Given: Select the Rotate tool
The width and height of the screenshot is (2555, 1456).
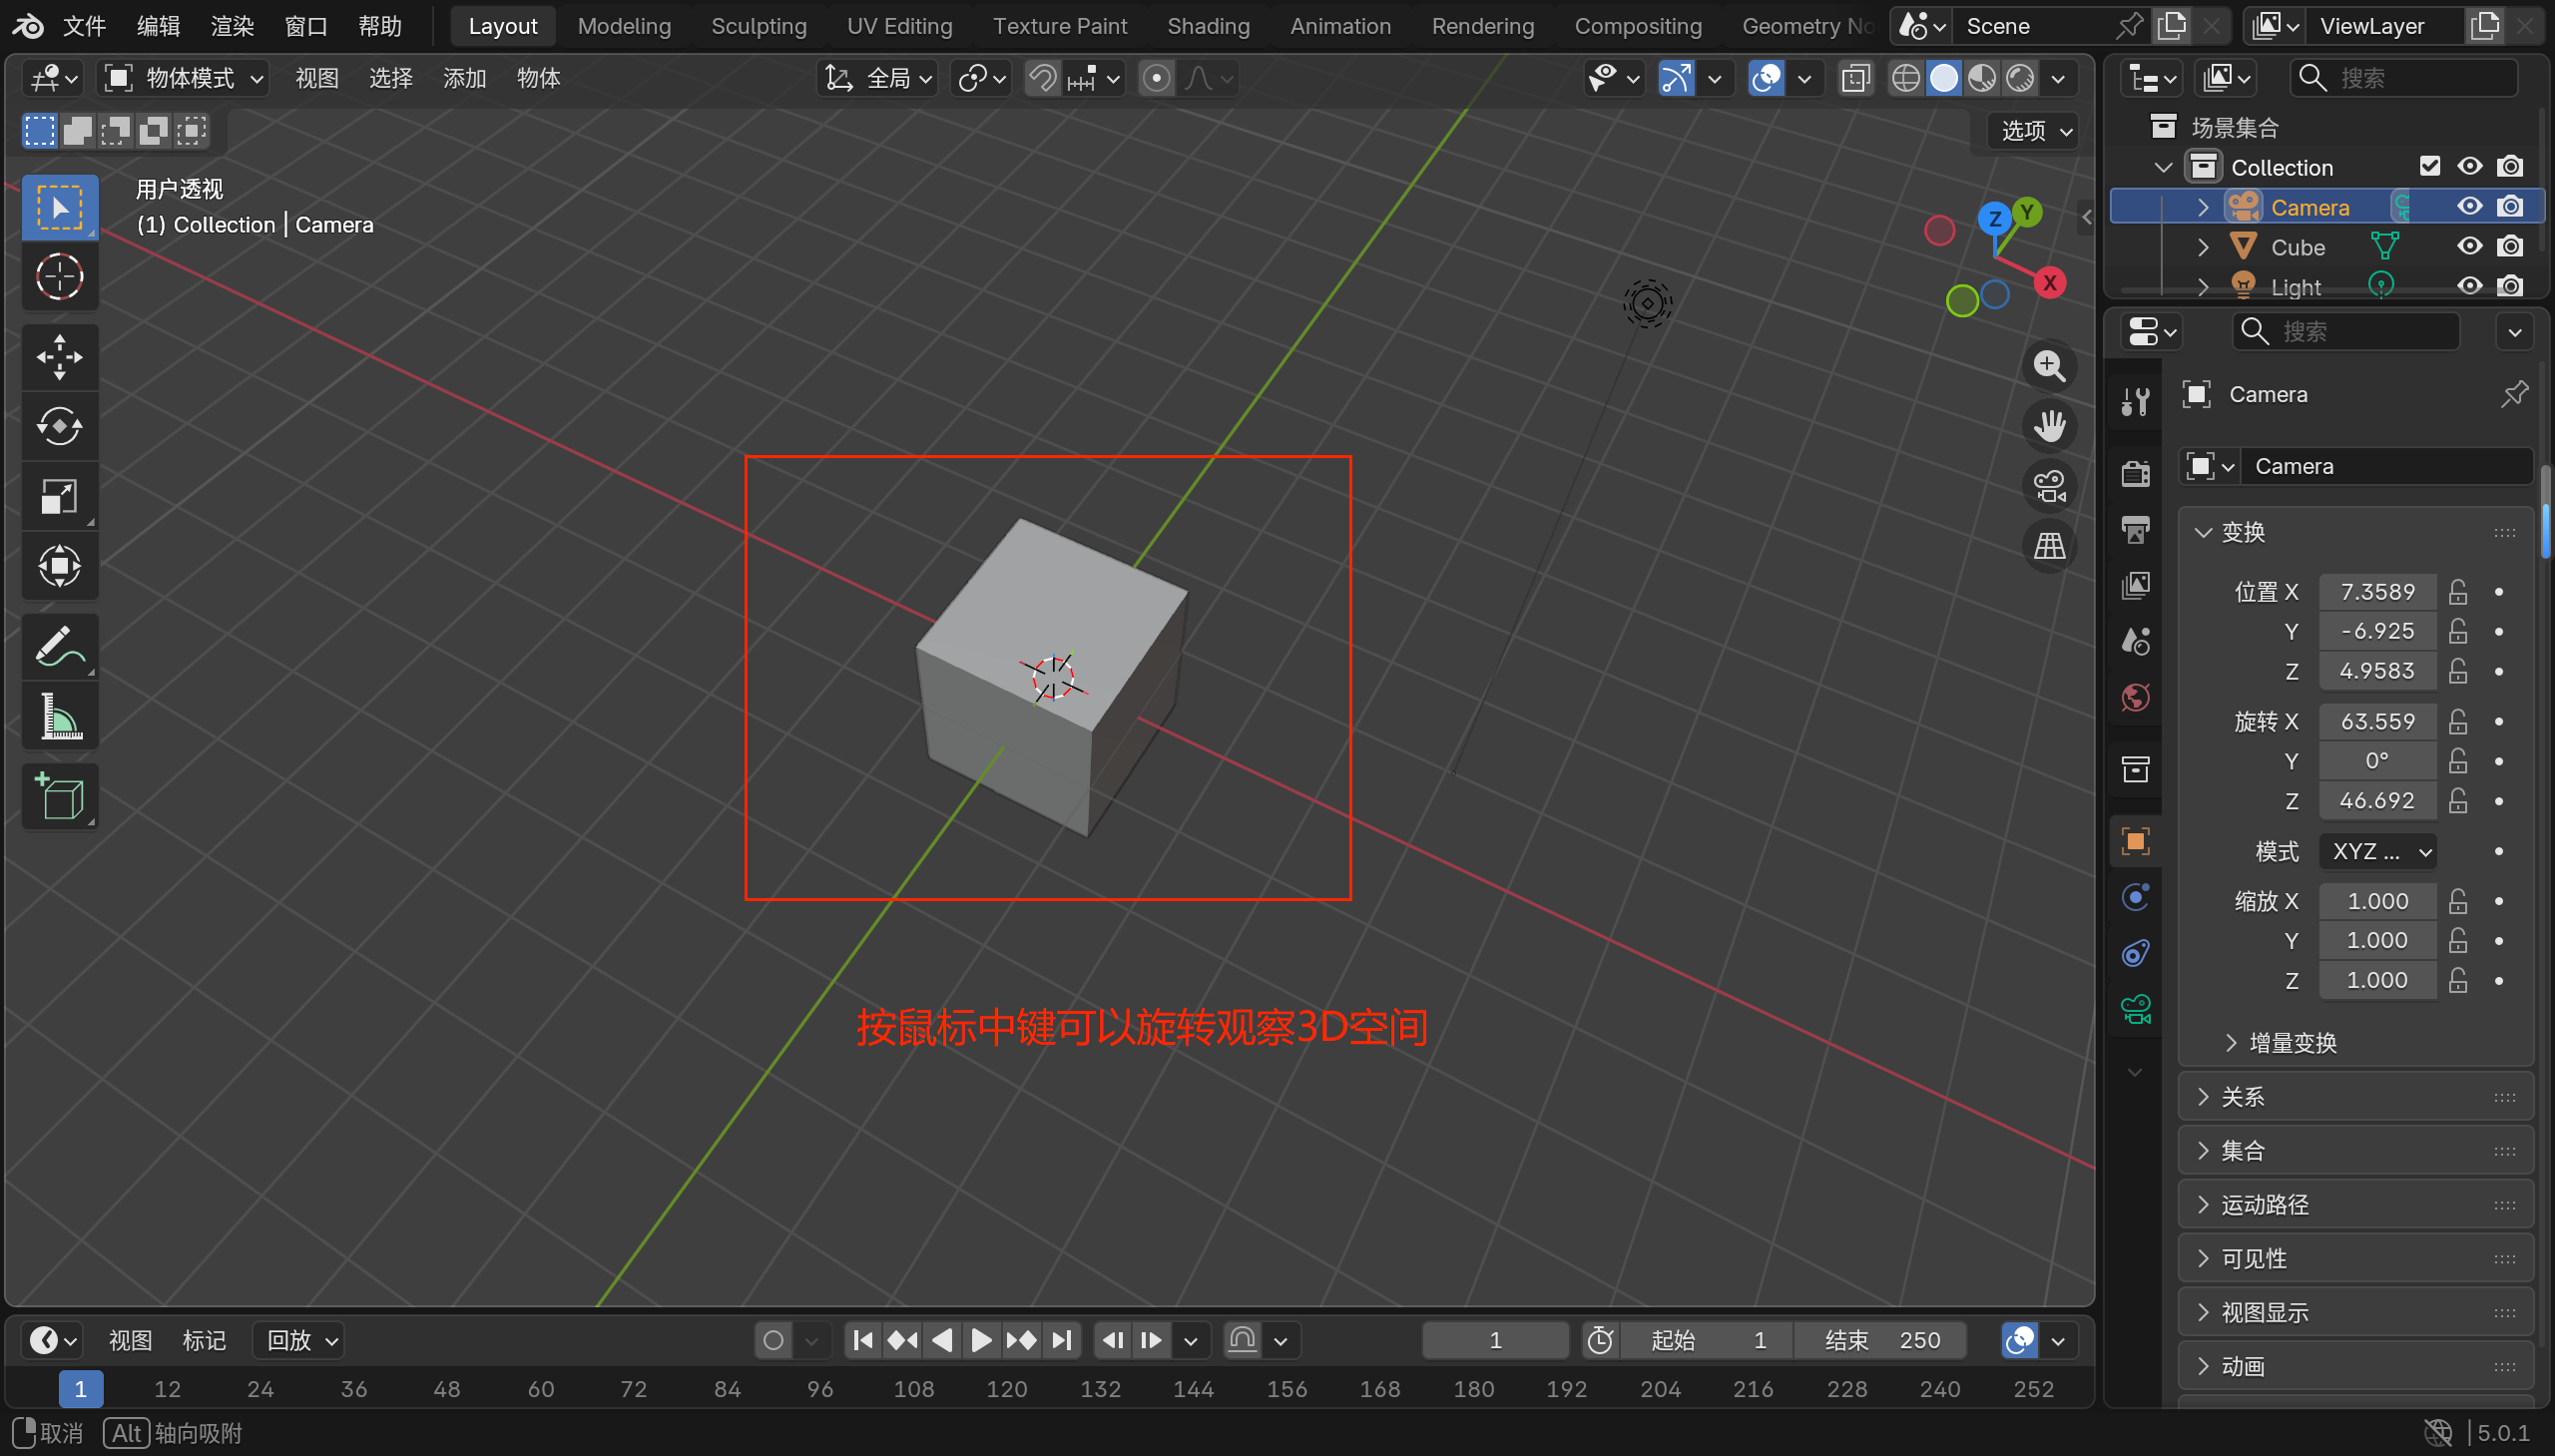Looking at the screenshot, I should [59, 427].
